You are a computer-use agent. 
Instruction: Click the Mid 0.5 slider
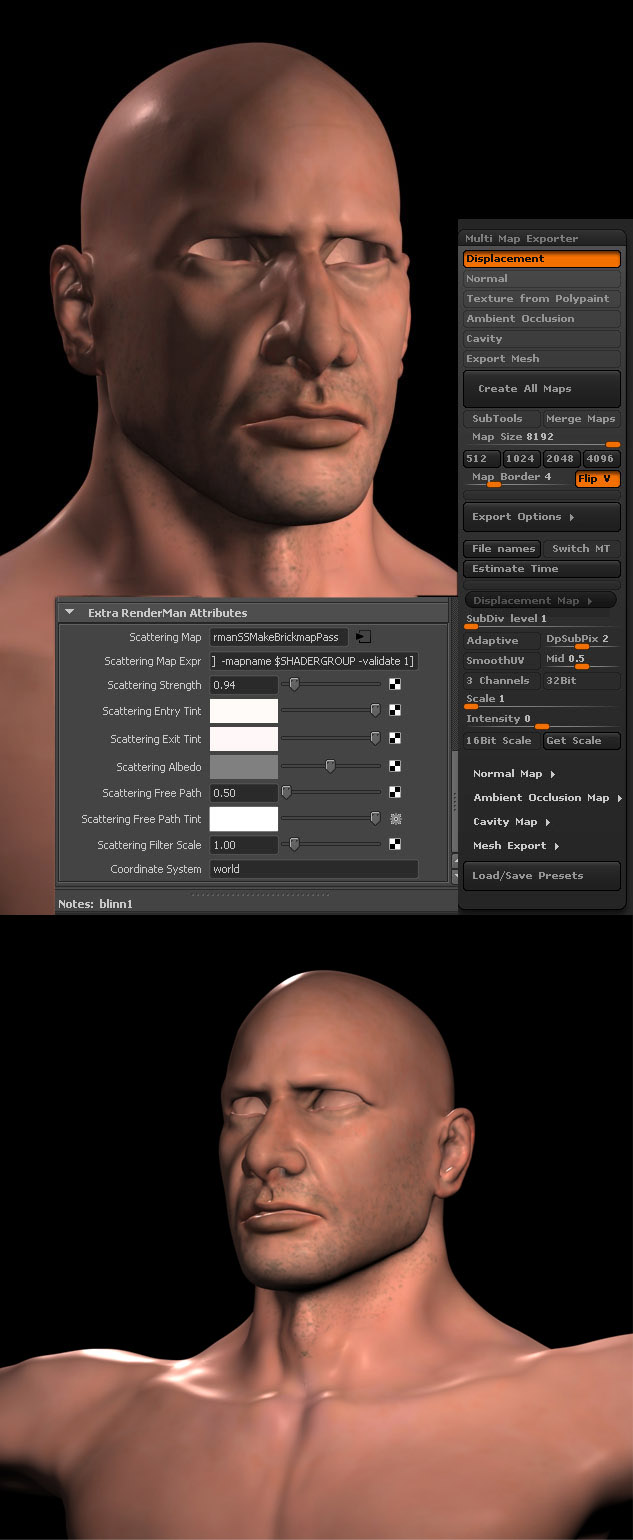(x=581, y=660)
